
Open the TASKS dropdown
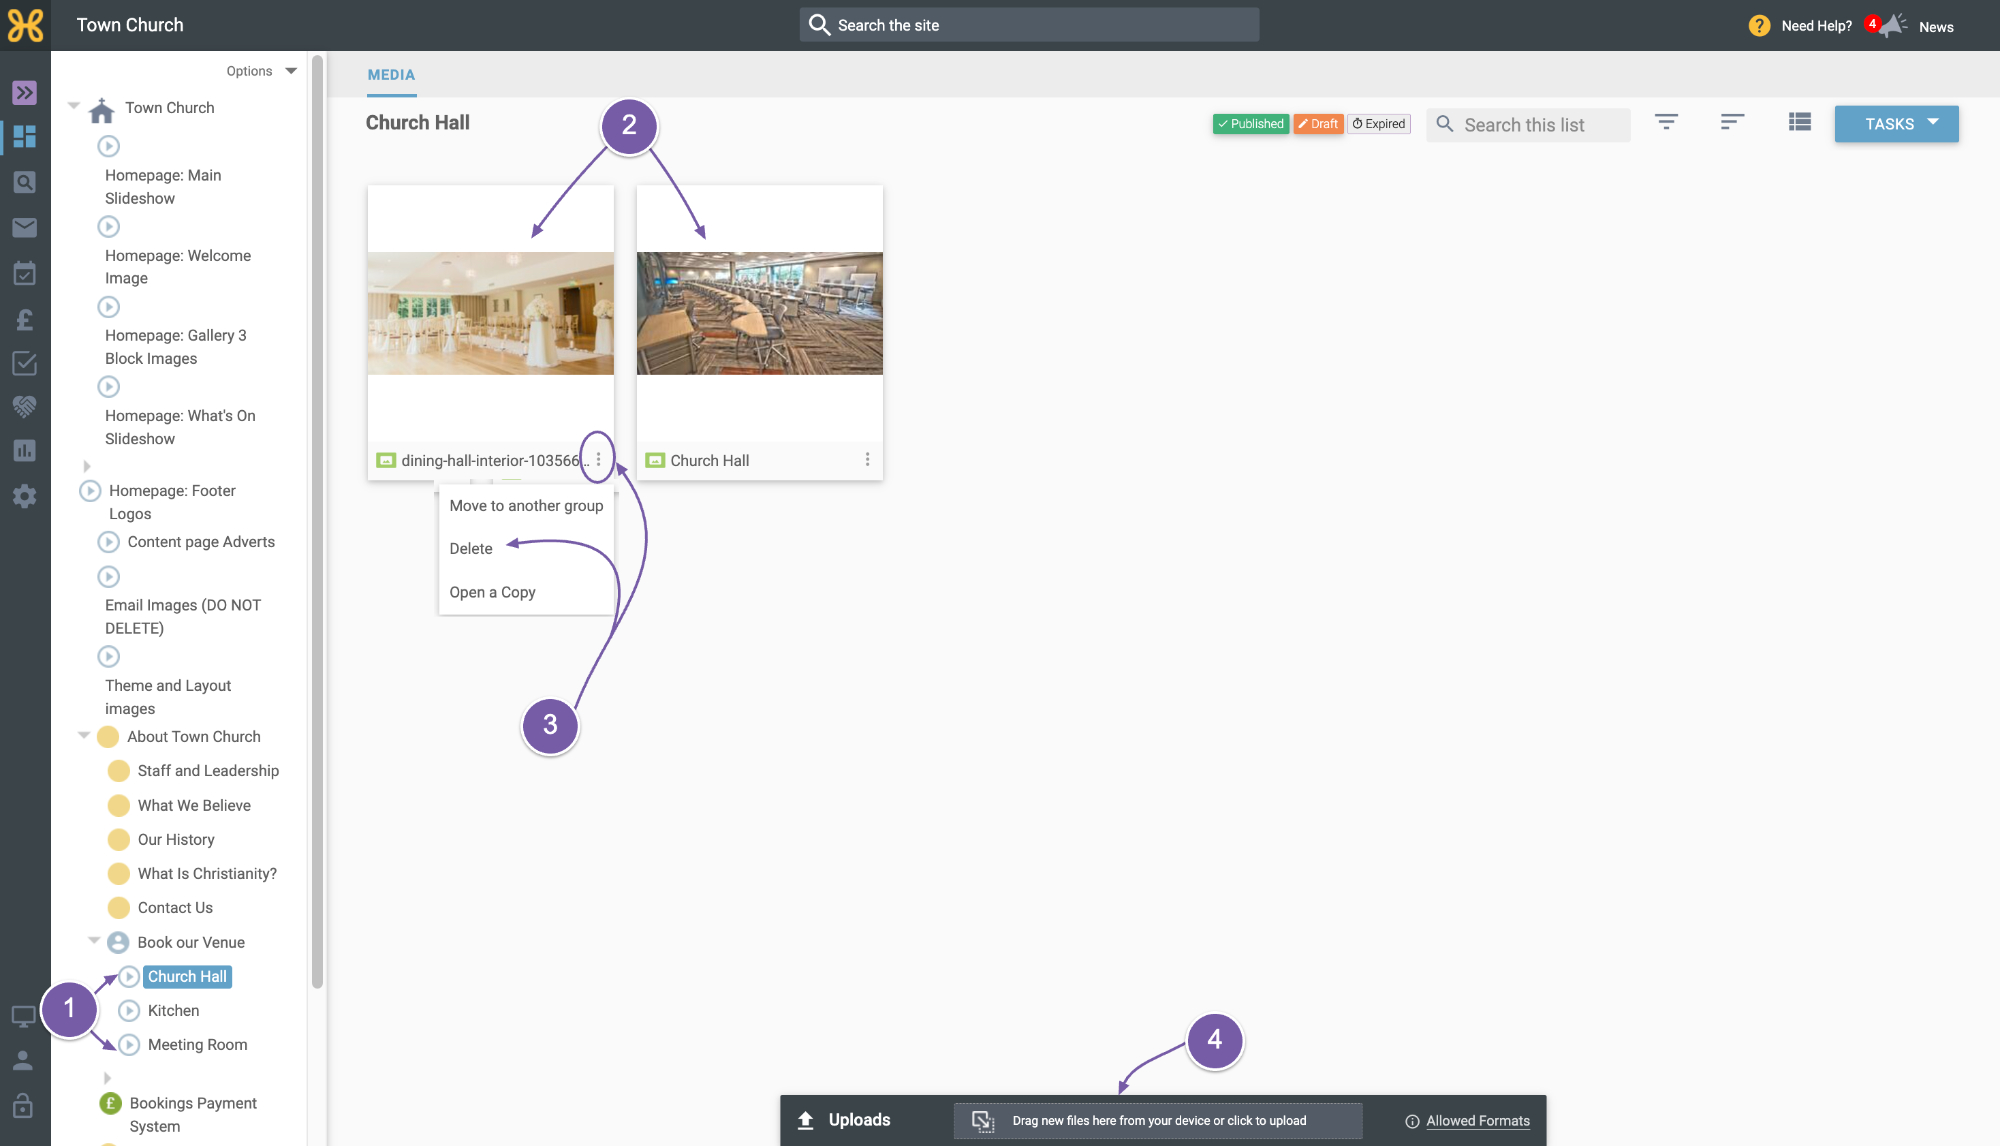coord(1896,124)
